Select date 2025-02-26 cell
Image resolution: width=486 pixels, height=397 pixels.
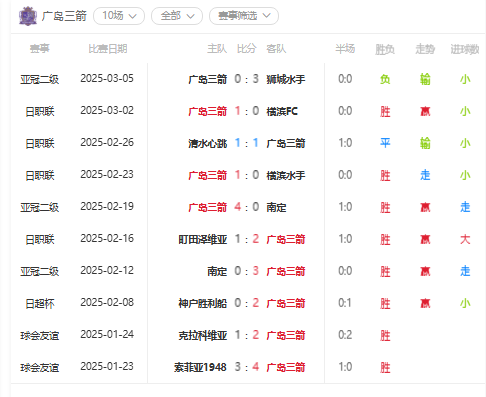[x=107, y=142]
